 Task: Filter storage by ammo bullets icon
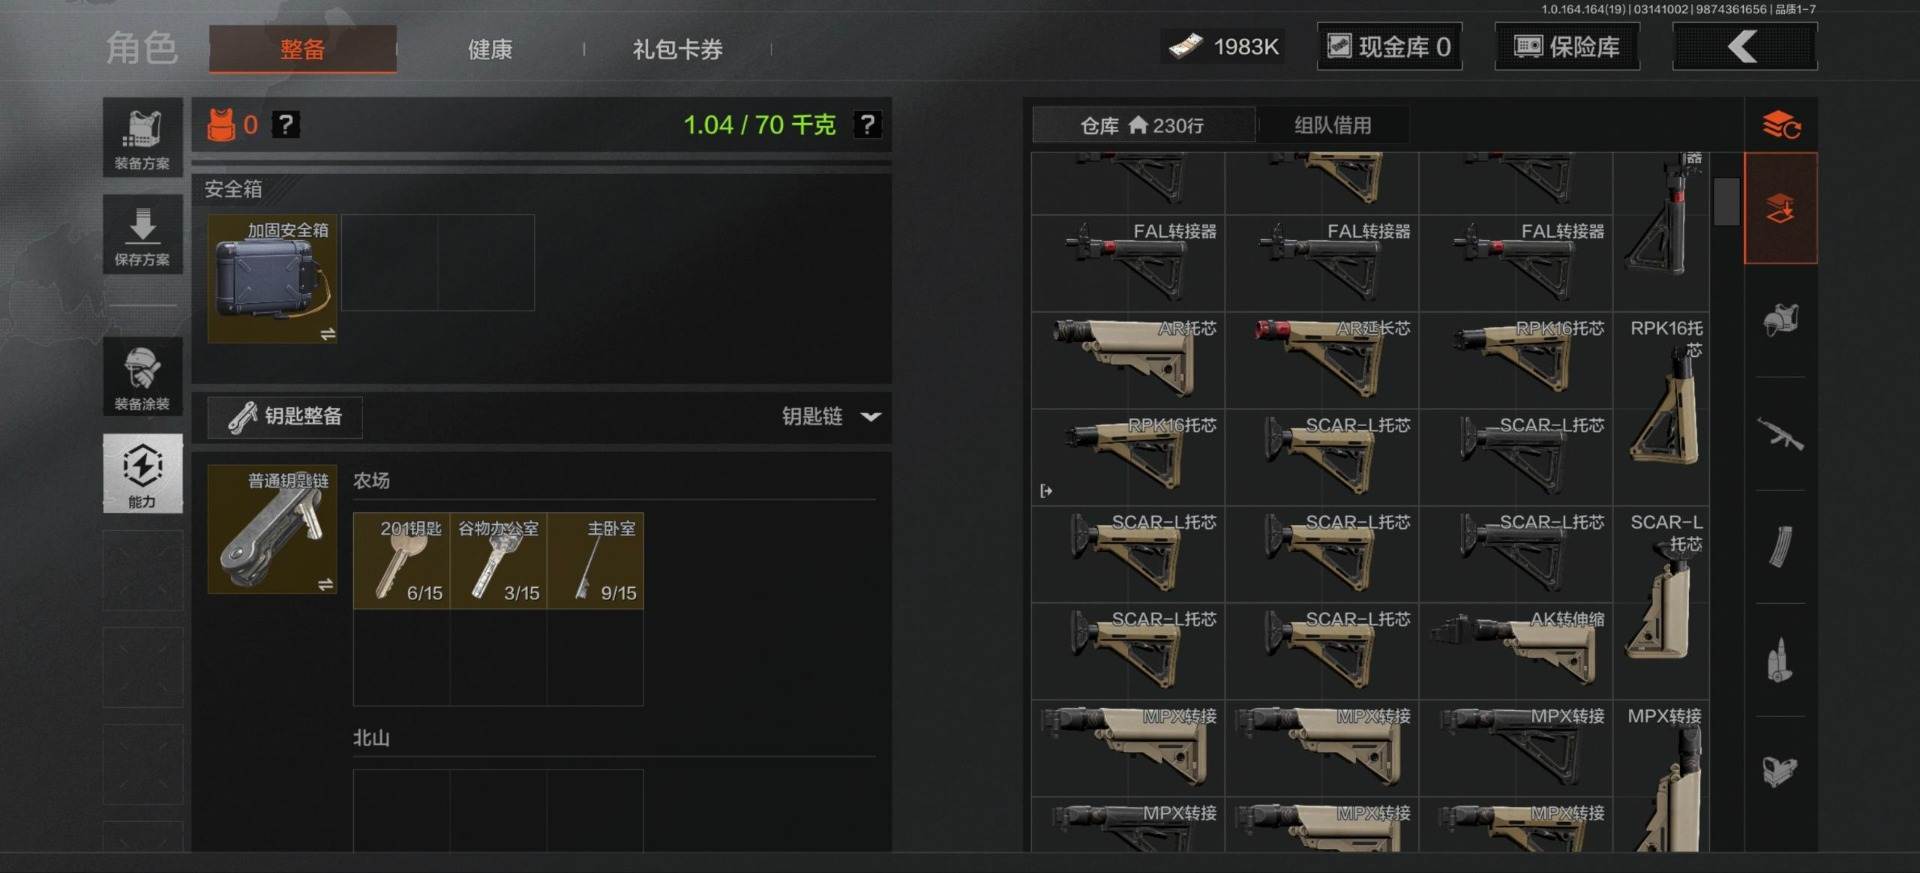[1780, 660]
